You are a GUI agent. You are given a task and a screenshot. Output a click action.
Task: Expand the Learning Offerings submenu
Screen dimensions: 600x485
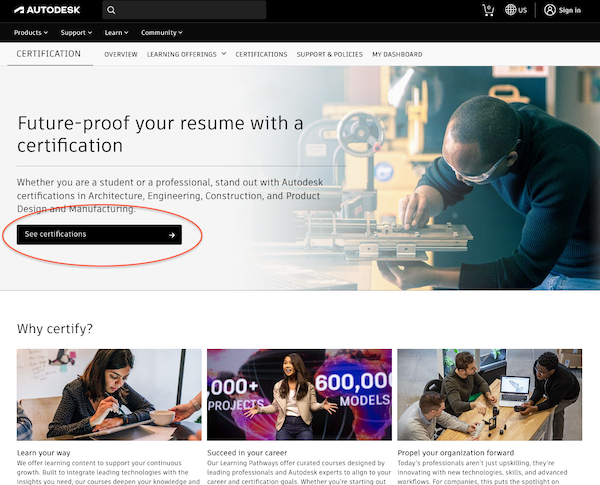point(186,54)
